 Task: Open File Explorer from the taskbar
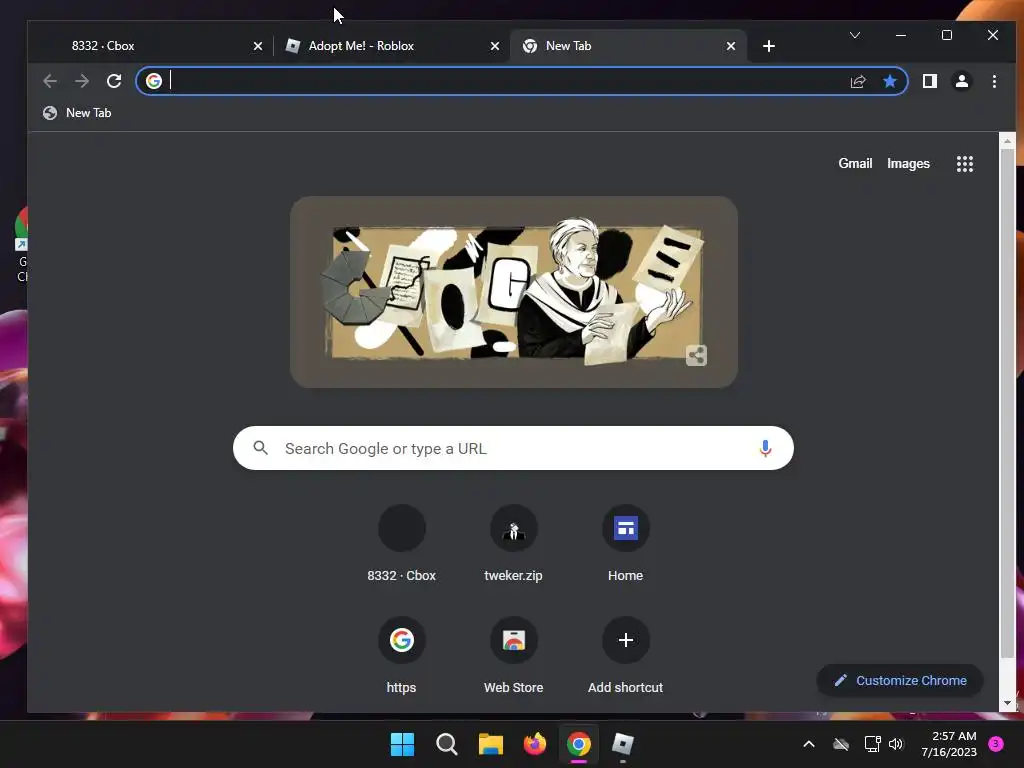[490, 744]
